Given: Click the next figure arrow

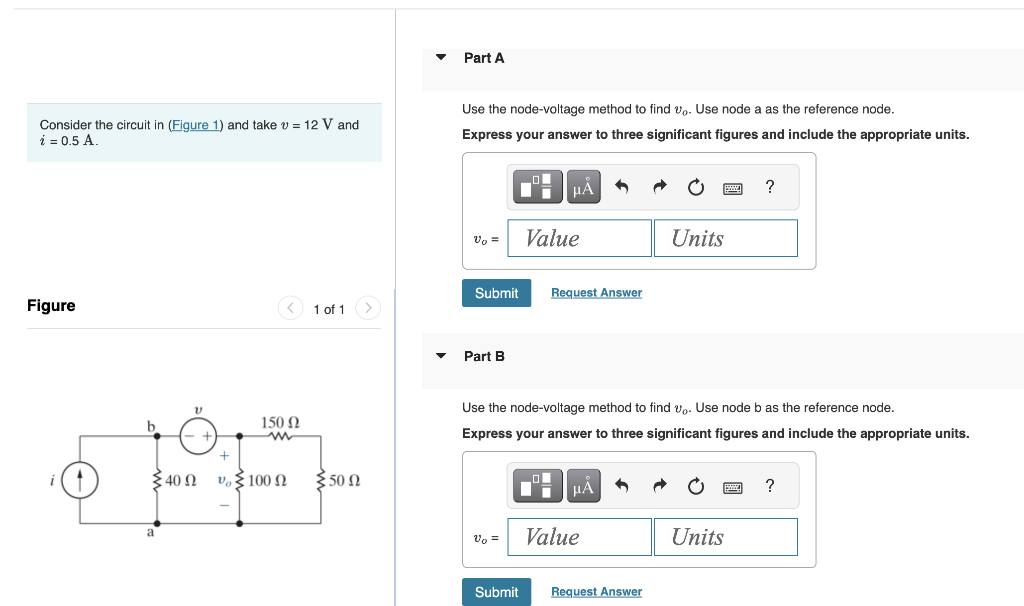Looking at the screenshot, I should [368, 308].
